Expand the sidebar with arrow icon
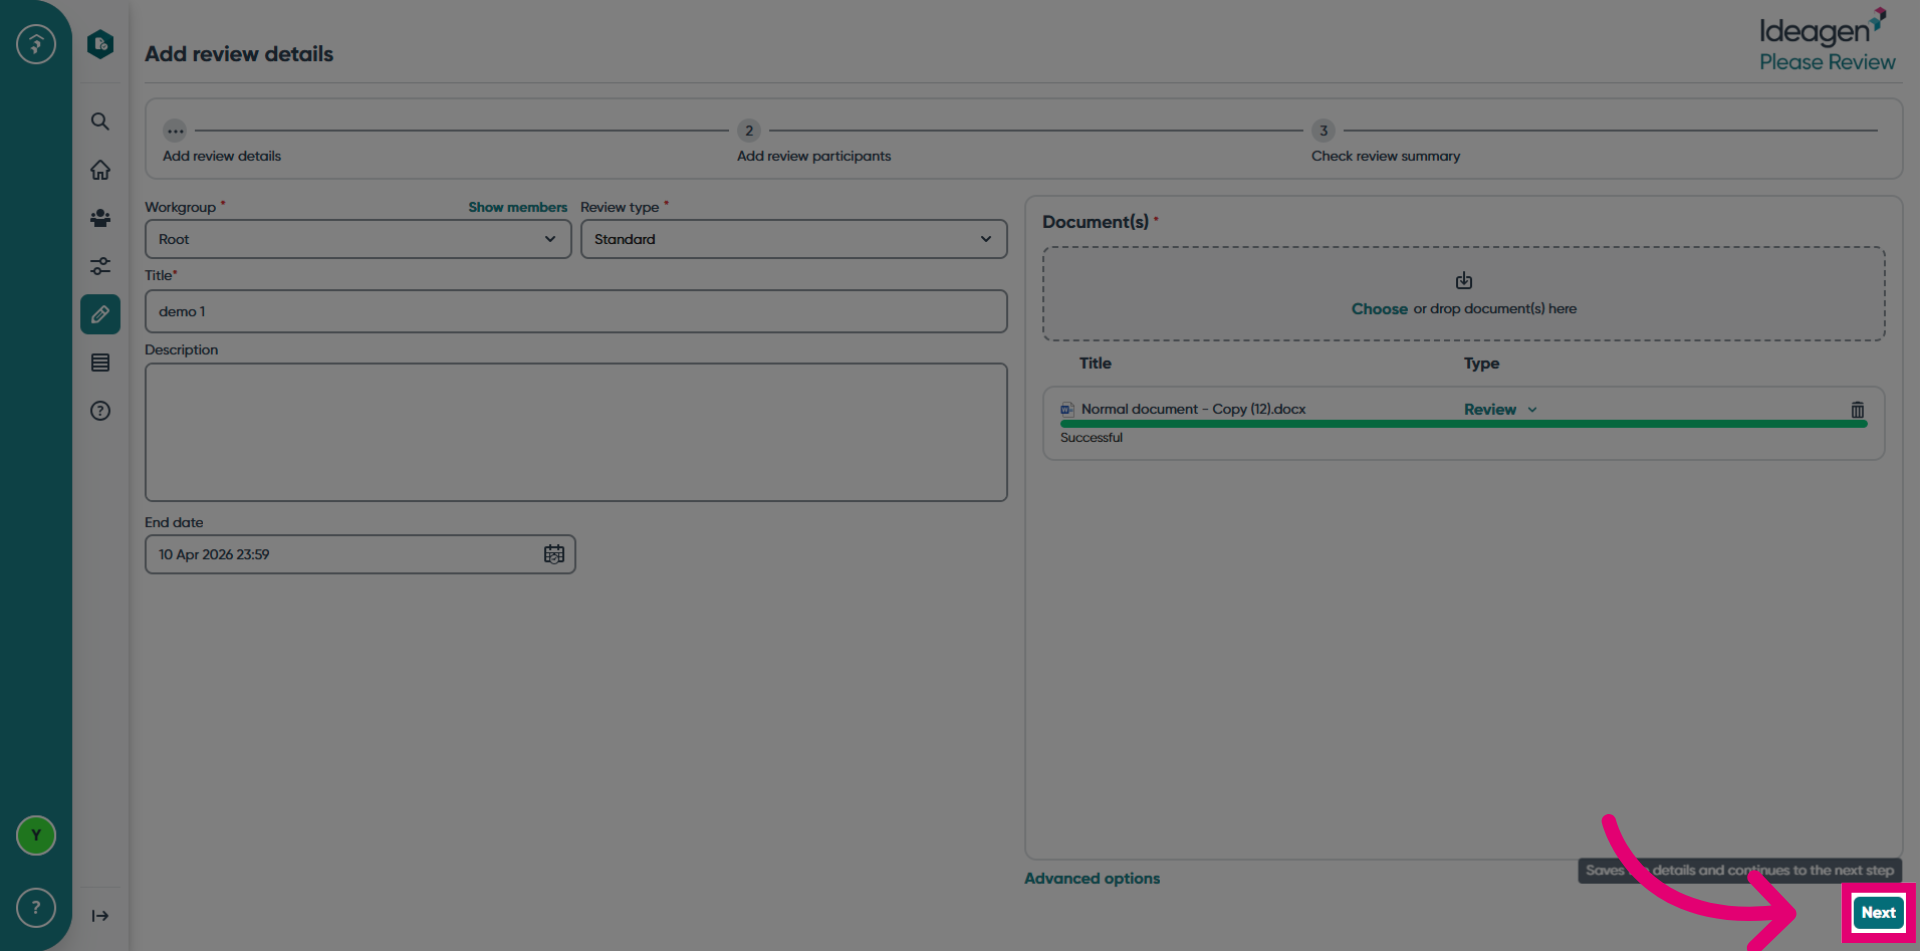The height and width of the screenshot is (951, 1920). click(x=100, y=916)
